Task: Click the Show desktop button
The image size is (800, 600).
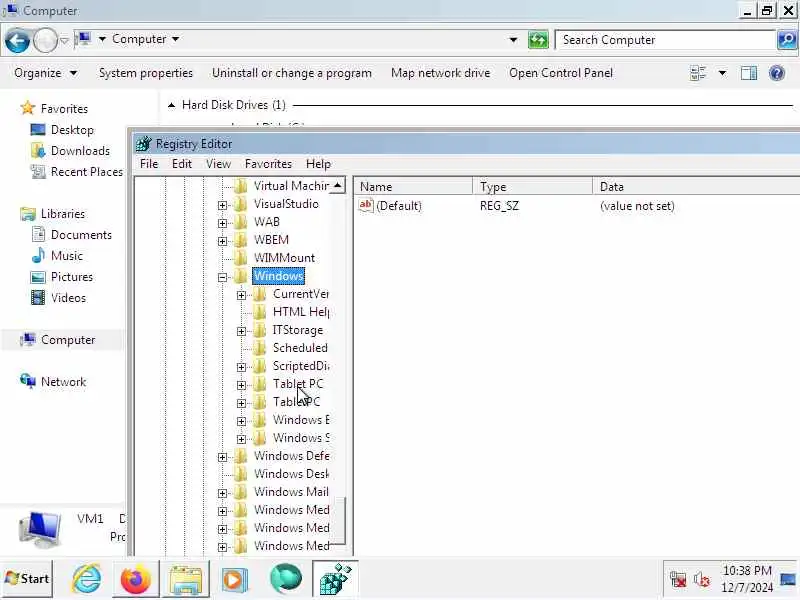Action: point(788,579)
